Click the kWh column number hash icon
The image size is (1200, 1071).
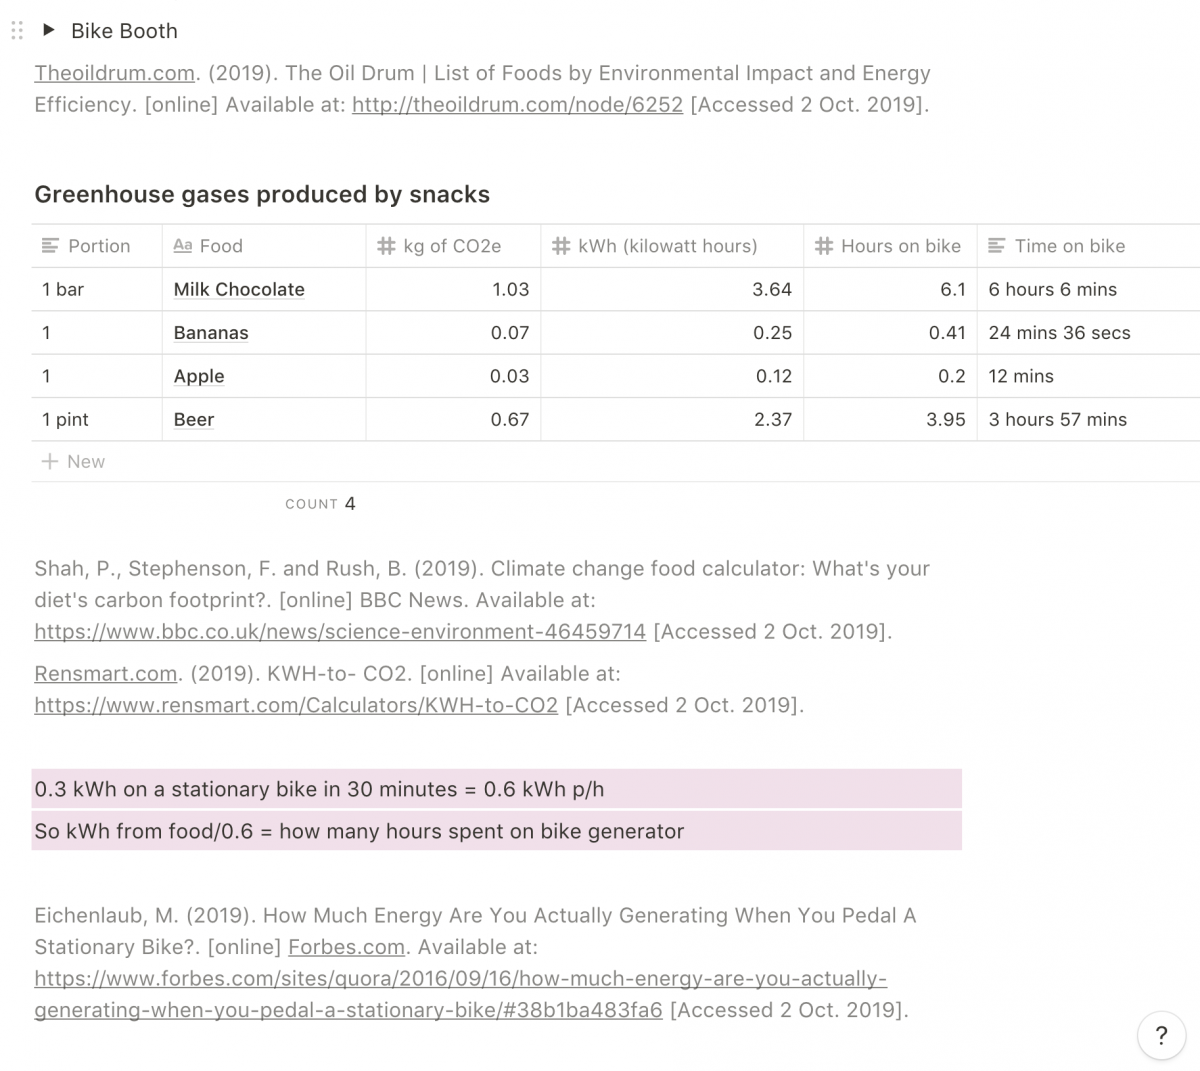(x=561, y=246)
